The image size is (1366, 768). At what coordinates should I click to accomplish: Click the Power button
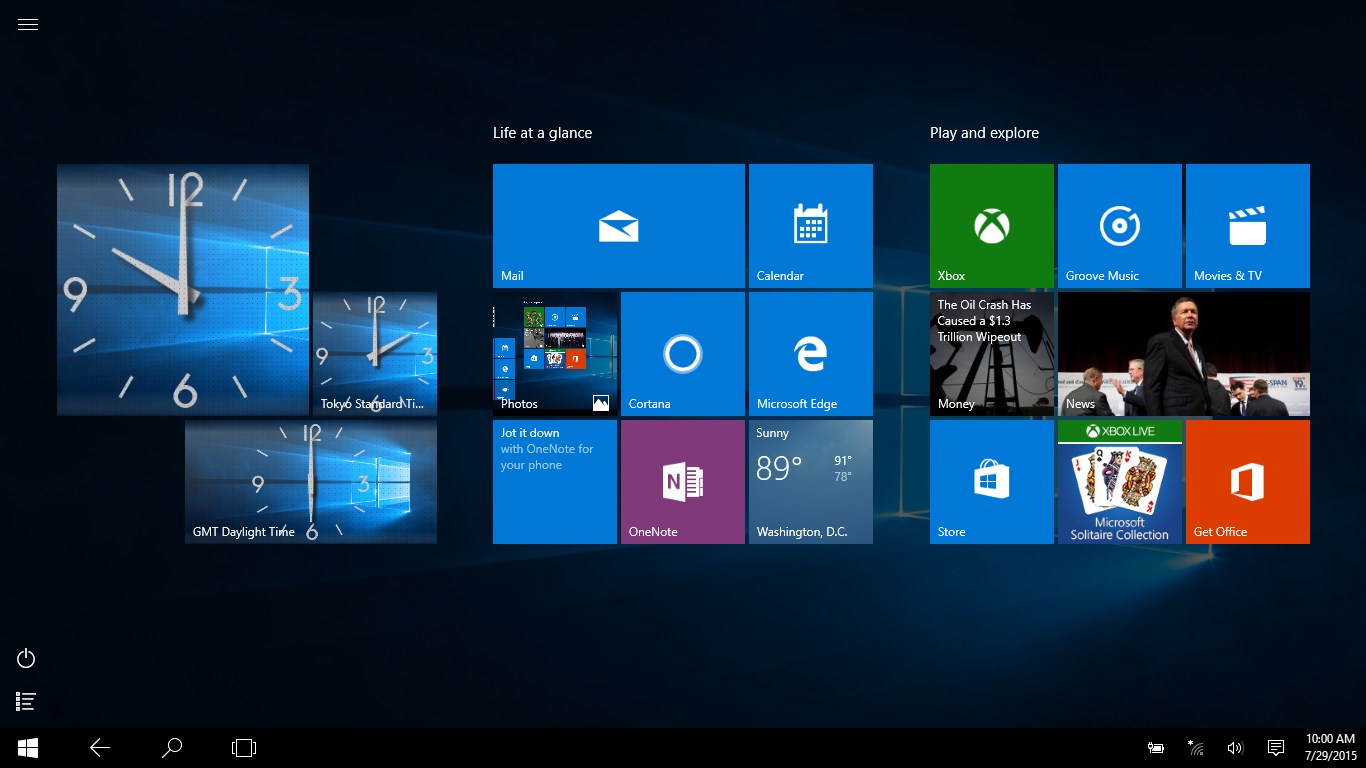[25, 658]
